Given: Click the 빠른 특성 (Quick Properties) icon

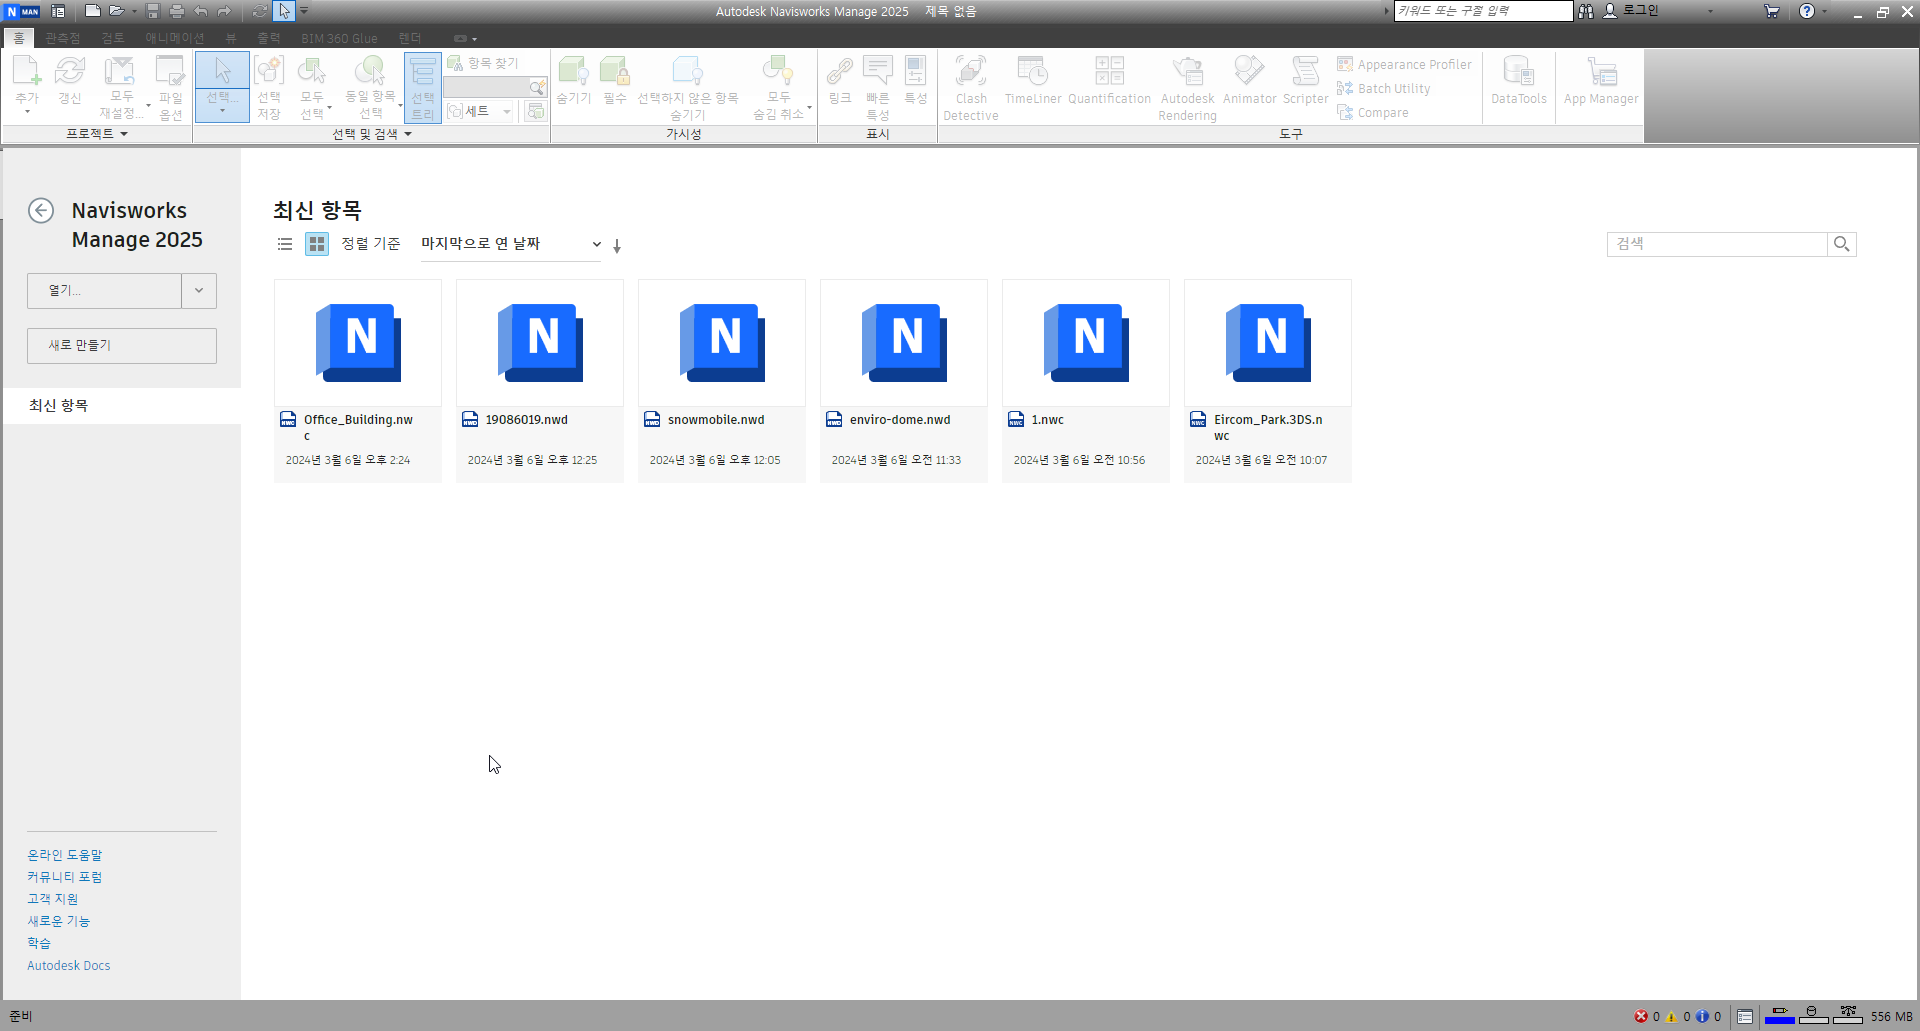Looking at the screenshot, I should tap(878, 87).
